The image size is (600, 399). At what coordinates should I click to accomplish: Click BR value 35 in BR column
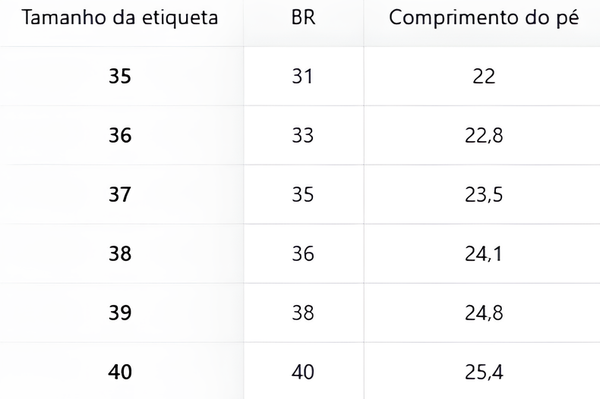(x=303, y=194)
